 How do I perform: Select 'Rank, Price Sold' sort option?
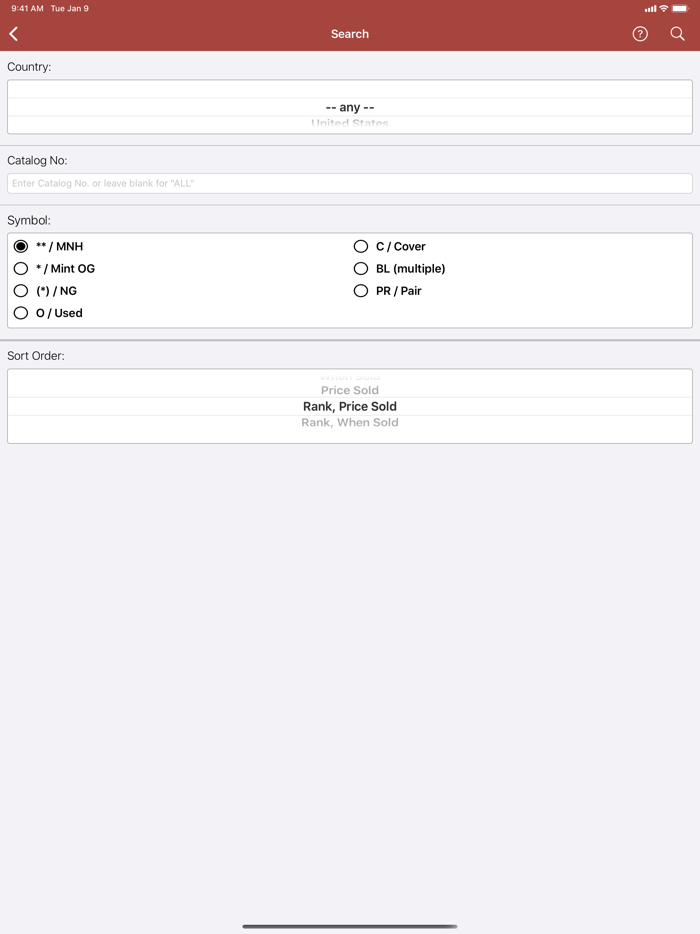coord(350,406)
